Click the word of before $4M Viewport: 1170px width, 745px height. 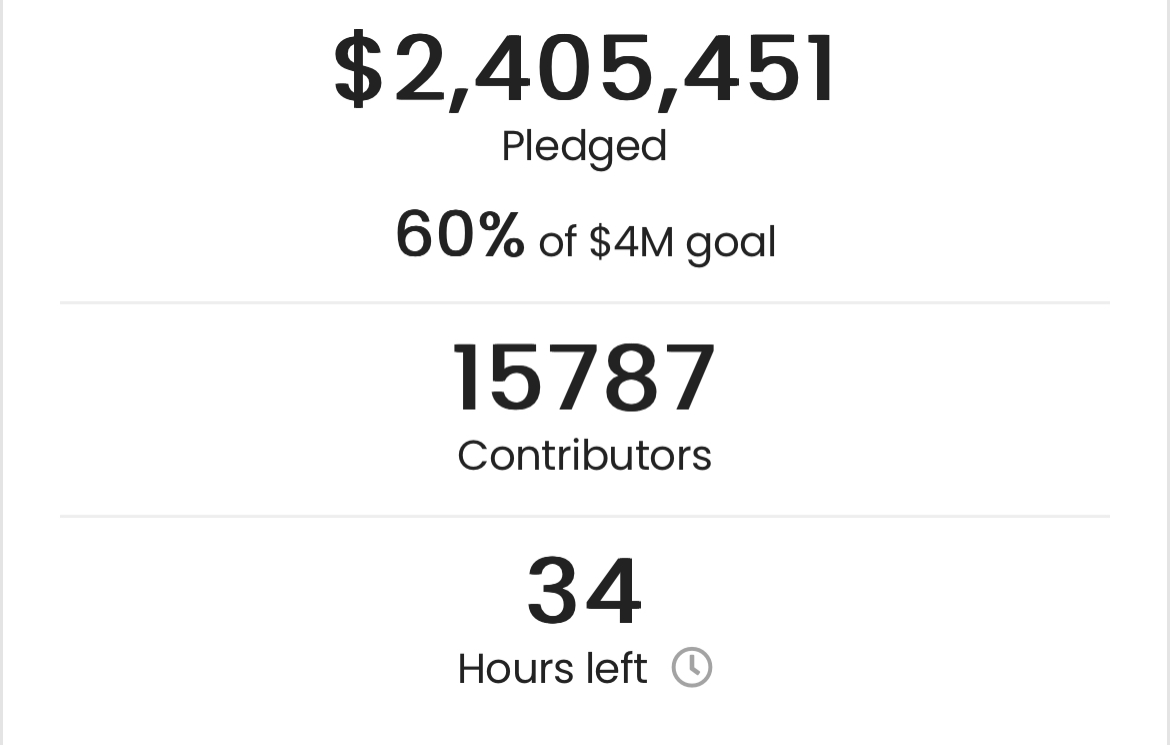click(557, 243)
